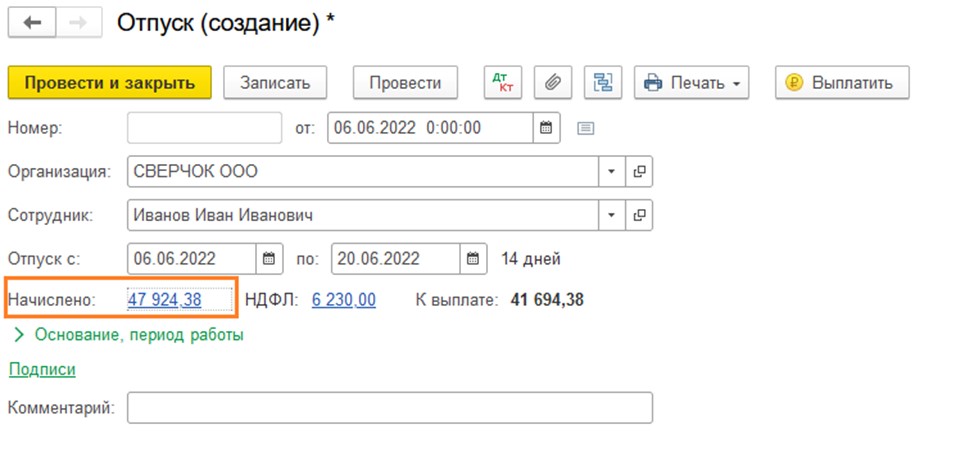Click the paperclip attachments icon
Image resolution: width=974 pixels, height=461 pixels.
click(x=553, y=83)
